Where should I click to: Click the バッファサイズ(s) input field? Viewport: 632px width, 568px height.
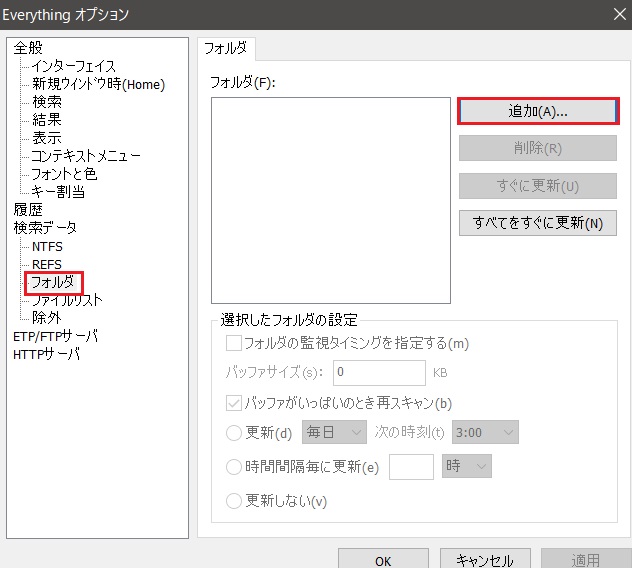(x=379, y=372)
